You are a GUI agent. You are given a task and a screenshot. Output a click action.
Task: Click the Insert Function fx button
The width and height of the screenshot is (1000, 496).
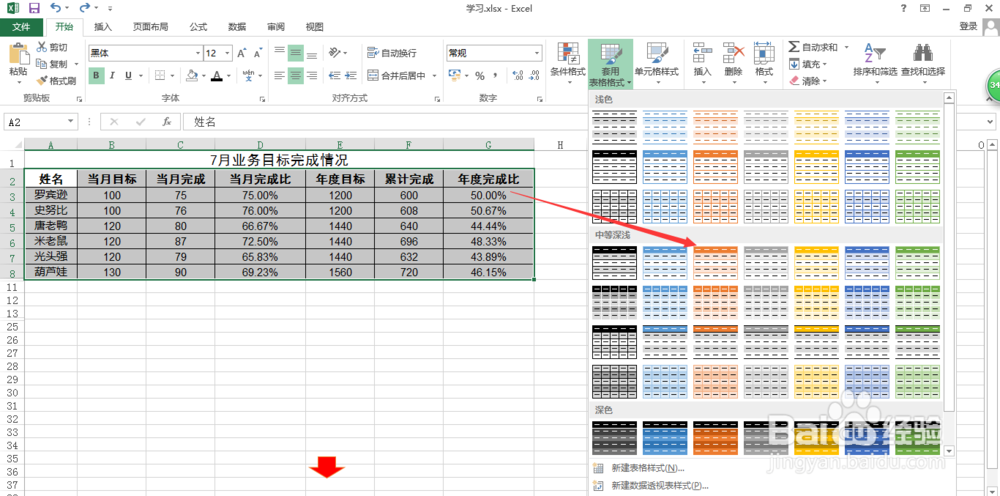pyautogui.click(x=166, y=122)
